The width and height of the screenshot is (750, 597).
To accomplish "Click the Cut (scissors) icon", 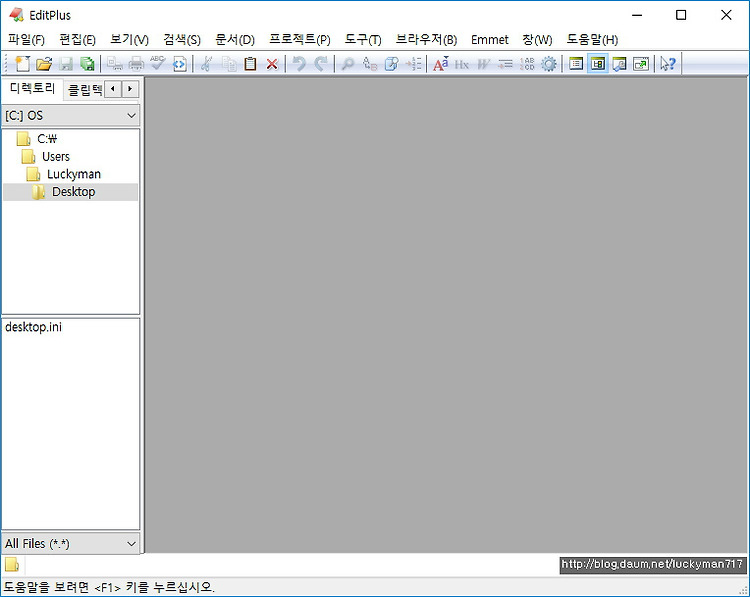I will (206, 64).
